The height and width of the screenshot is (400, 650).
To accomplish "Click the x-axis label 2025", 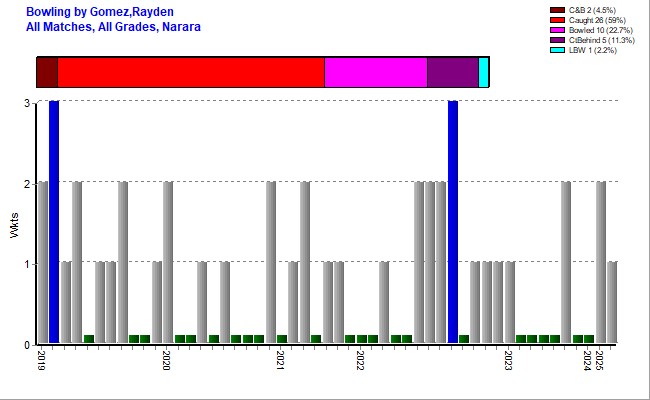I will [599, 360].
